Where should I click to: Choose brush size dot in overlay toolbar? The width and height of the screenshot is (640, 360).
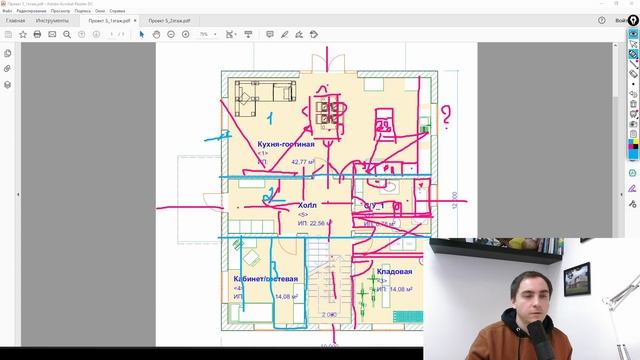[x=633, y=84]
